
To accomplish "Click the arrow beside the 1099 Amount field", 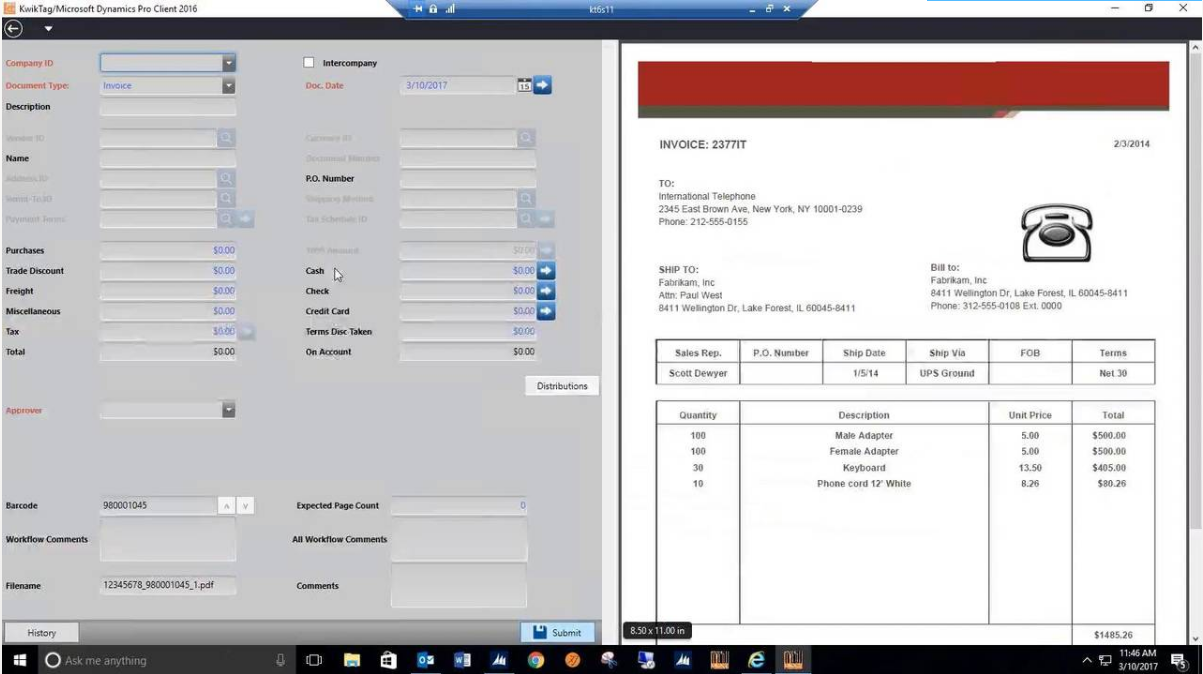I will tap(546, 250).
